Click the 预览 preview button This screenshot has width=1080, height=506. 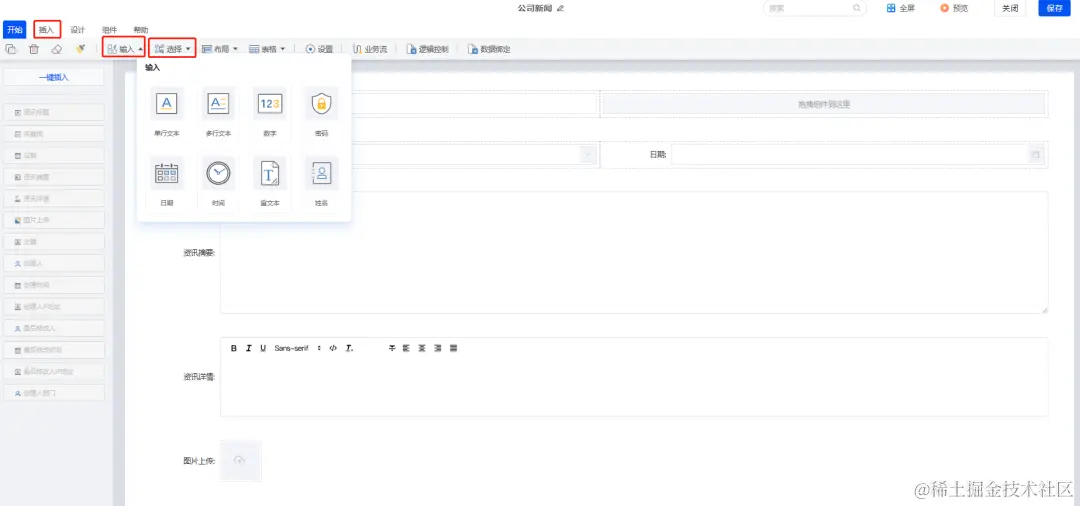click(954, 8)
